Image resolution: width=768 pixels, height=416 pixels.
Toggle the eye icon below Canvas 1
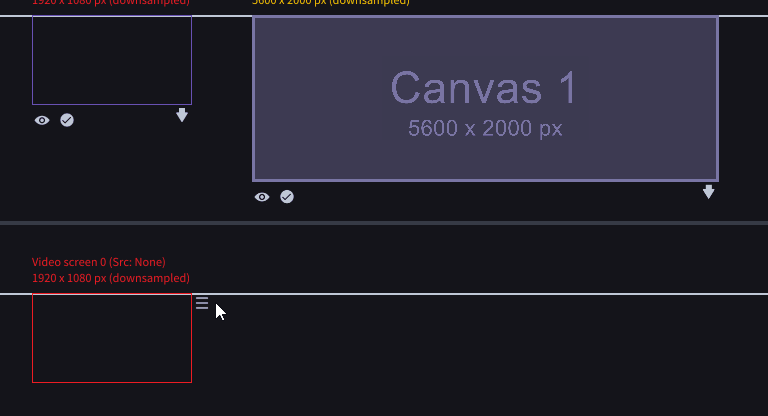coord(262,197)
